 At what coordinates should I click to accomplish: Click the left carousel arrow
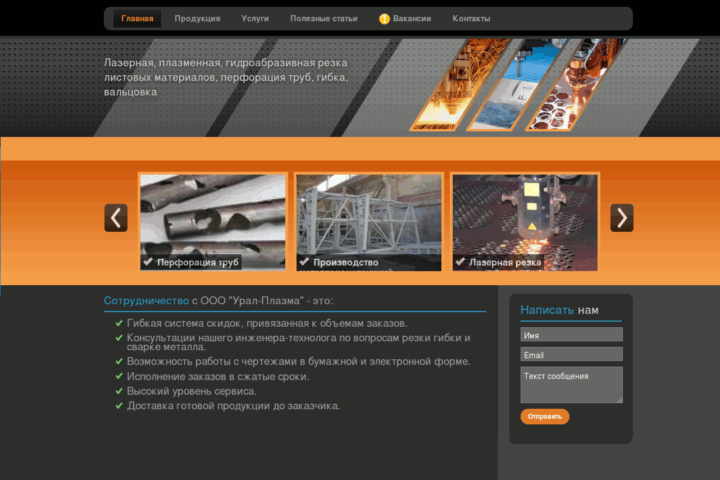click(x=116, y=218)
